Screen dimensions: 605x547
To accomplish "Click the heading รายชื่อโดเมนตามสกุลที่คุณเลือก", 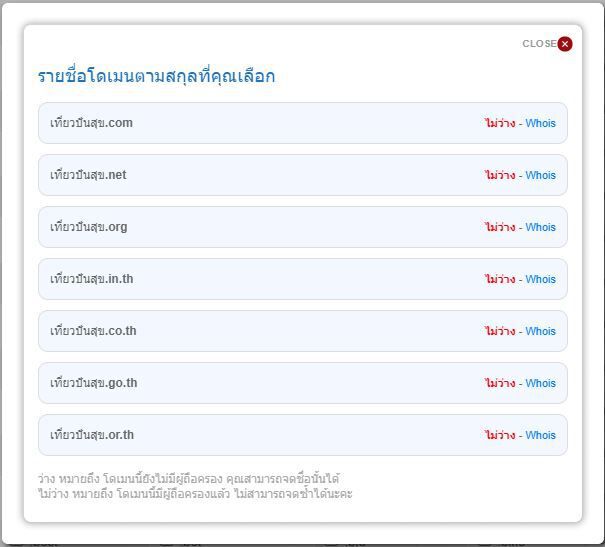I will (156, 76).
